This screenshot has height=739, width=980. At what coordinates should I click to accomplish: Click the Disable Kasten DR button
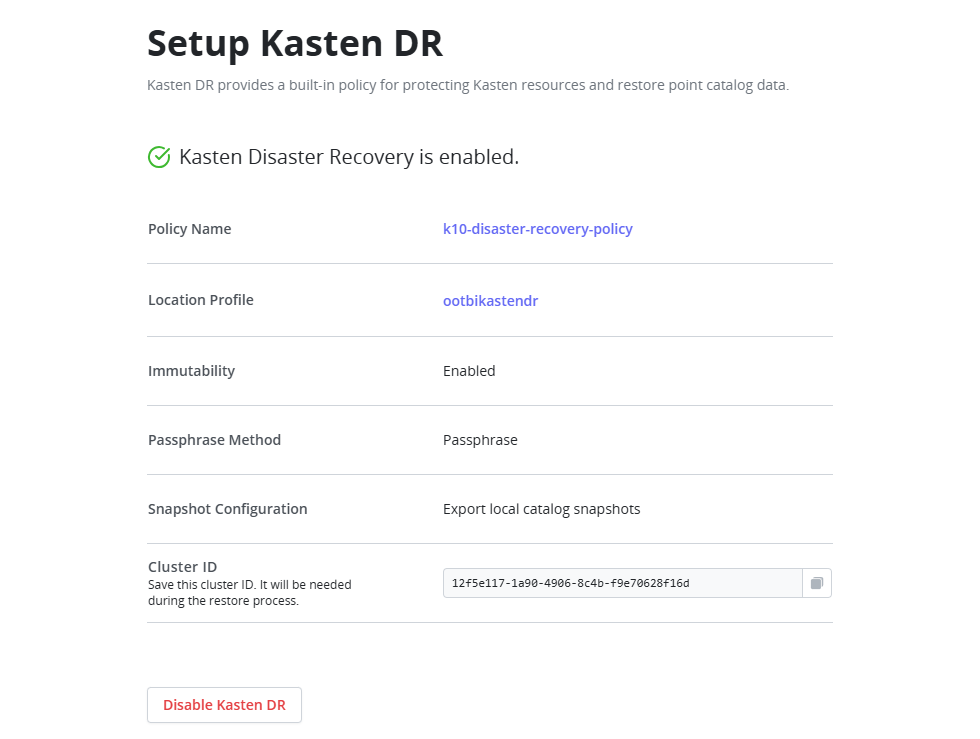click(x=224, y=705)
